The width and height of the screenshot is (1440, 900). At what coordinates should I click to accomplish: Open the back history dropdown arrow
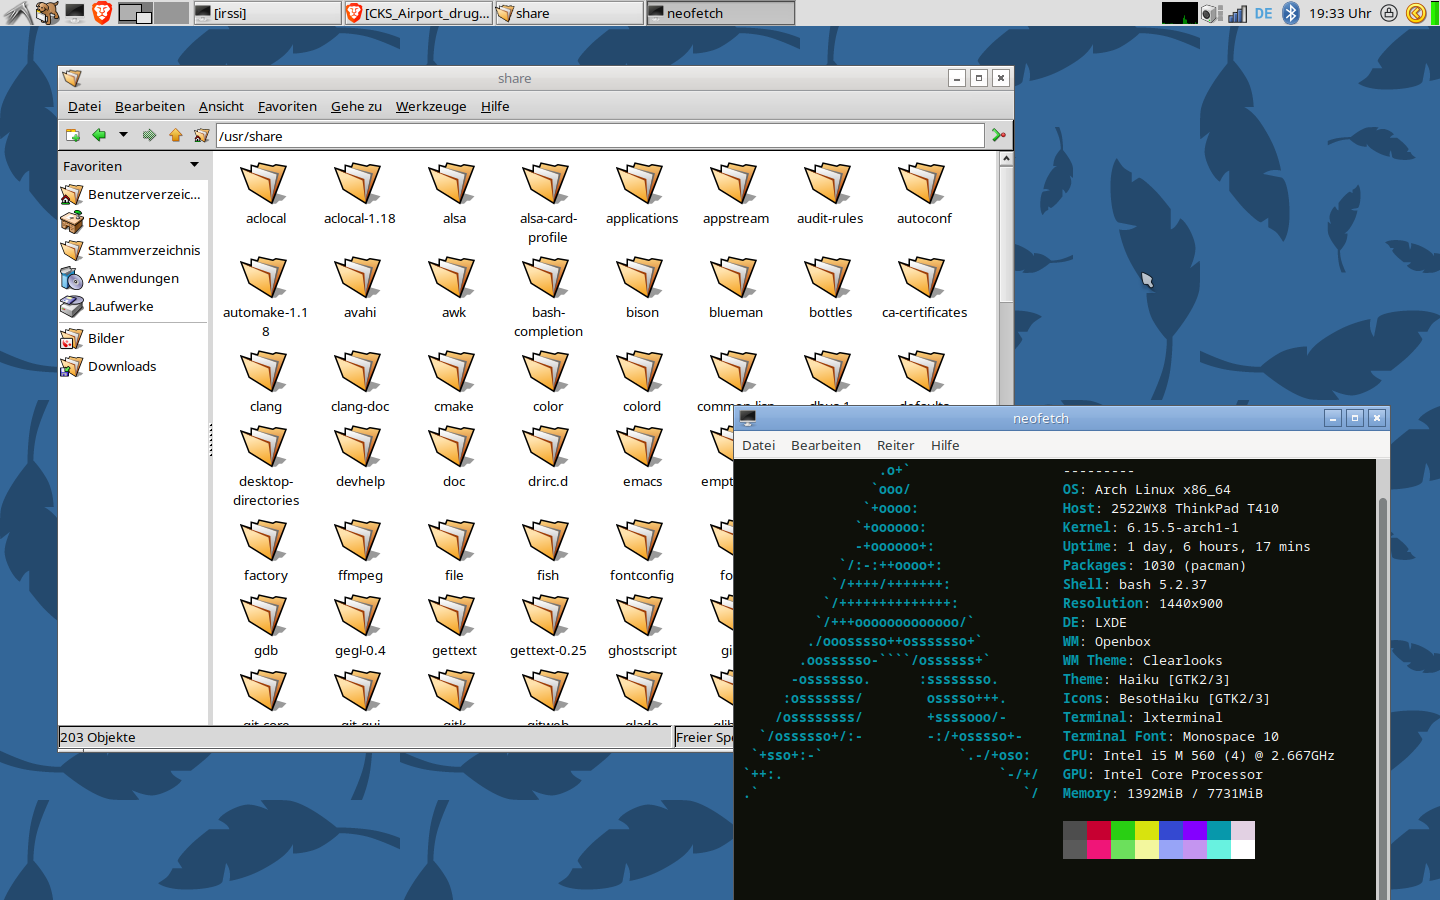click(x=123, y=135)
